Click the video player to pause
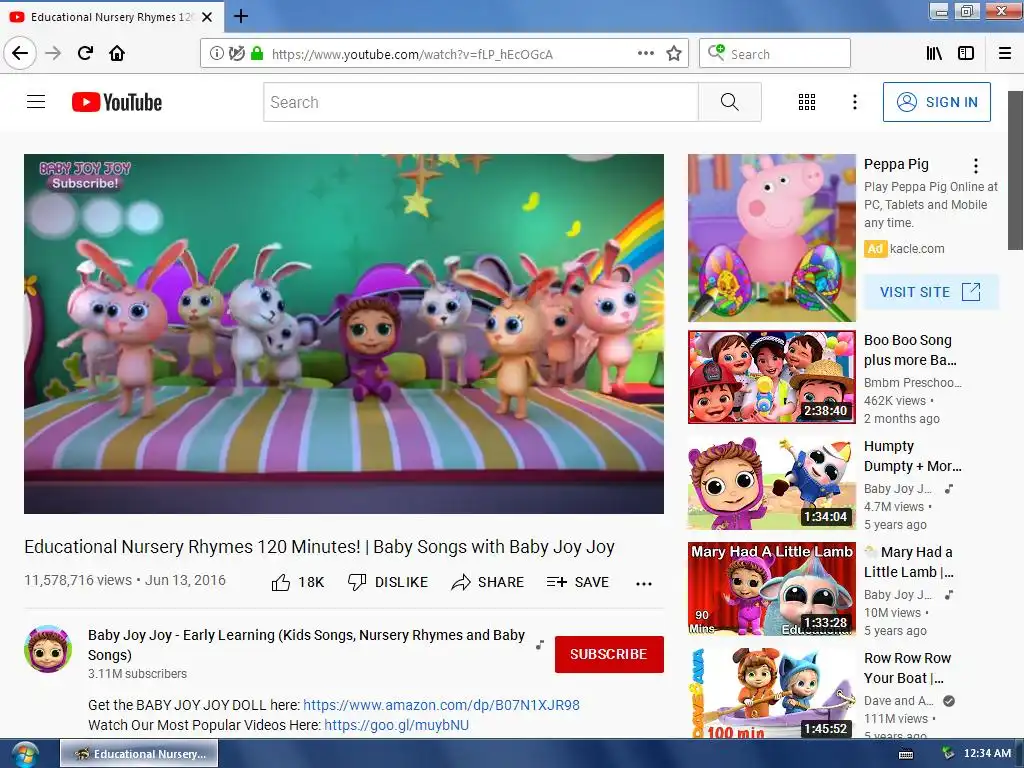 (344, 334)
